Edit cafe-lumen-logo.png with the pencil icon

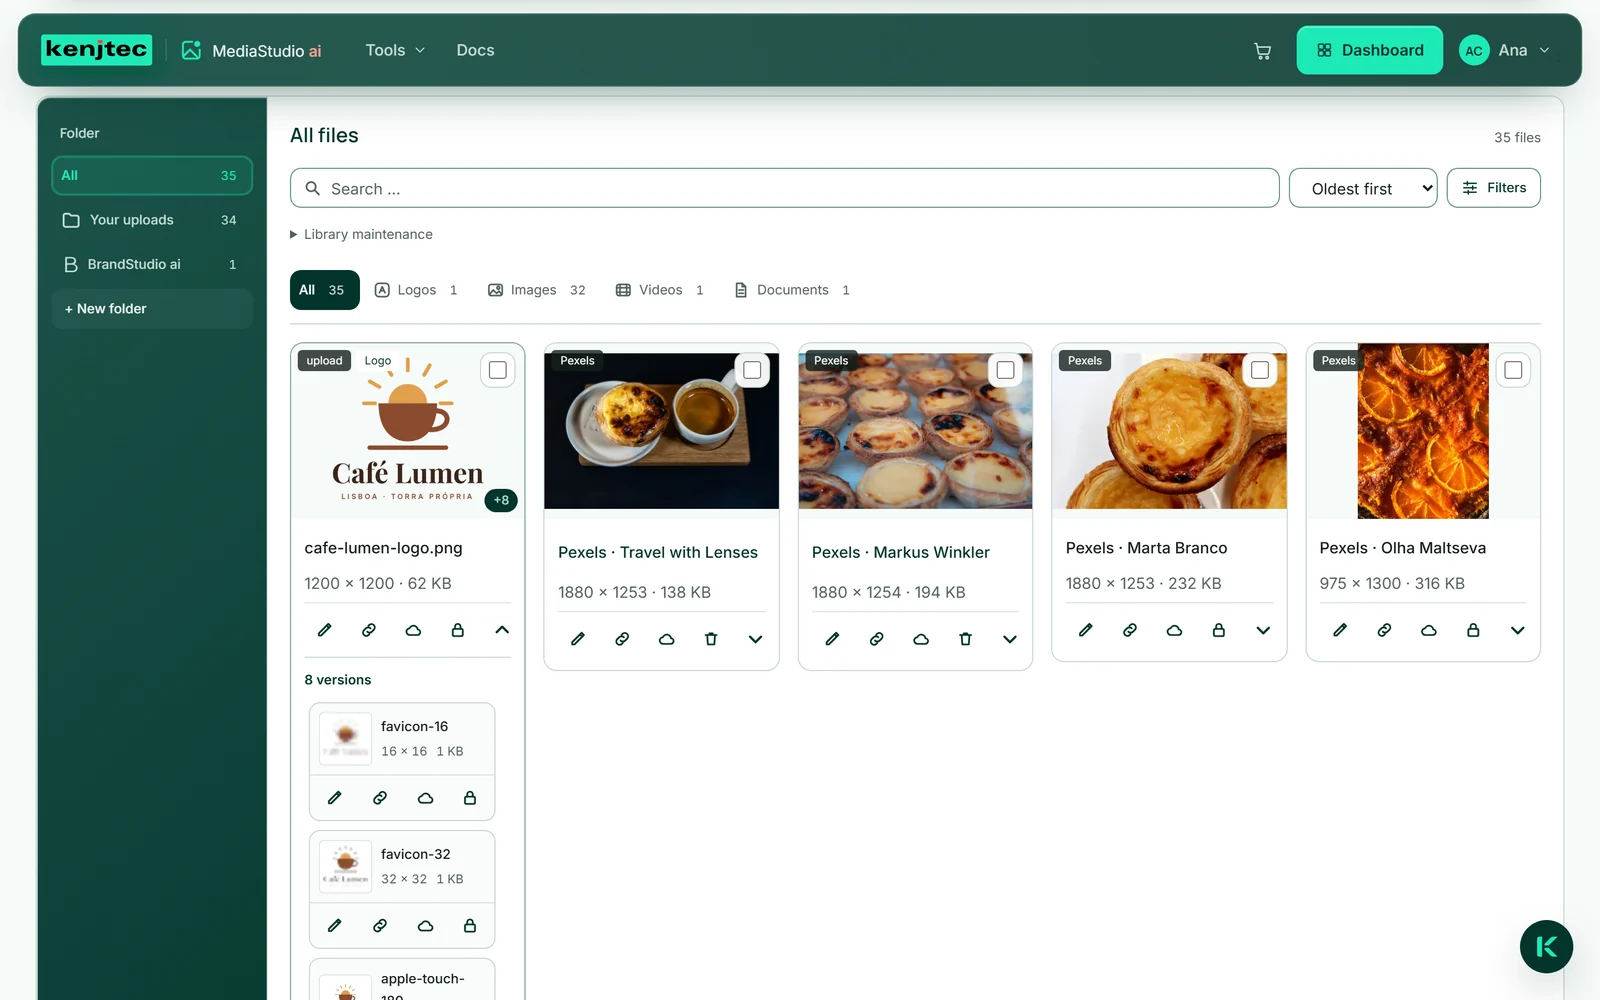(x=325, y=630)
